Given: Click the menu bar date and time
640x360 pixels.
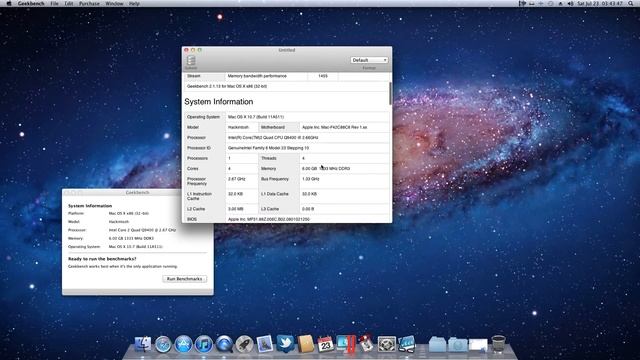Looking at the screenshot, I should [600, 4].
